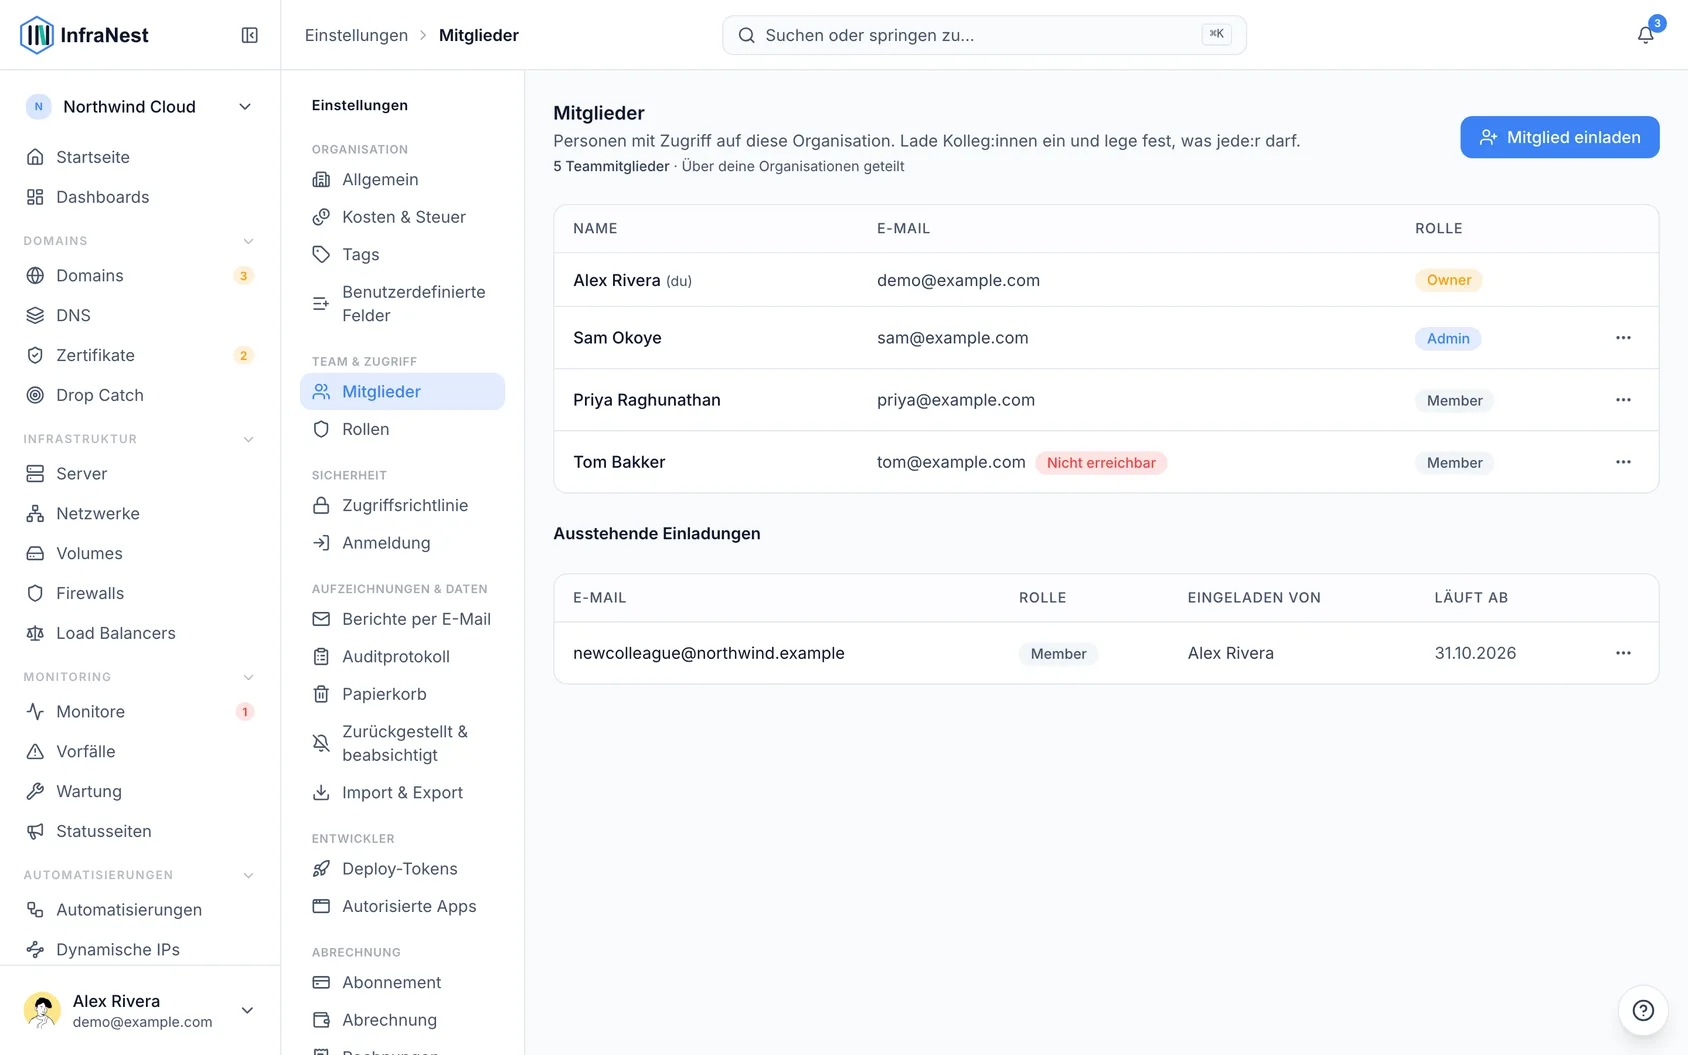
Task: Open Netzwerke in the sidebar
Action: pos(140,513)
